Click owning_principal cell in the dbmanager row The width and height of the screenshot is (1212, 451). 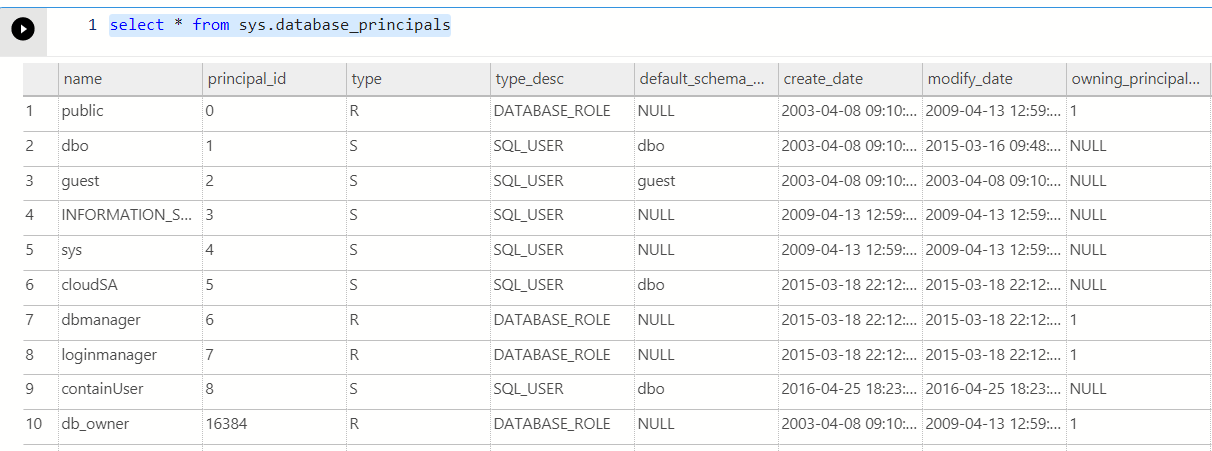1138,320
